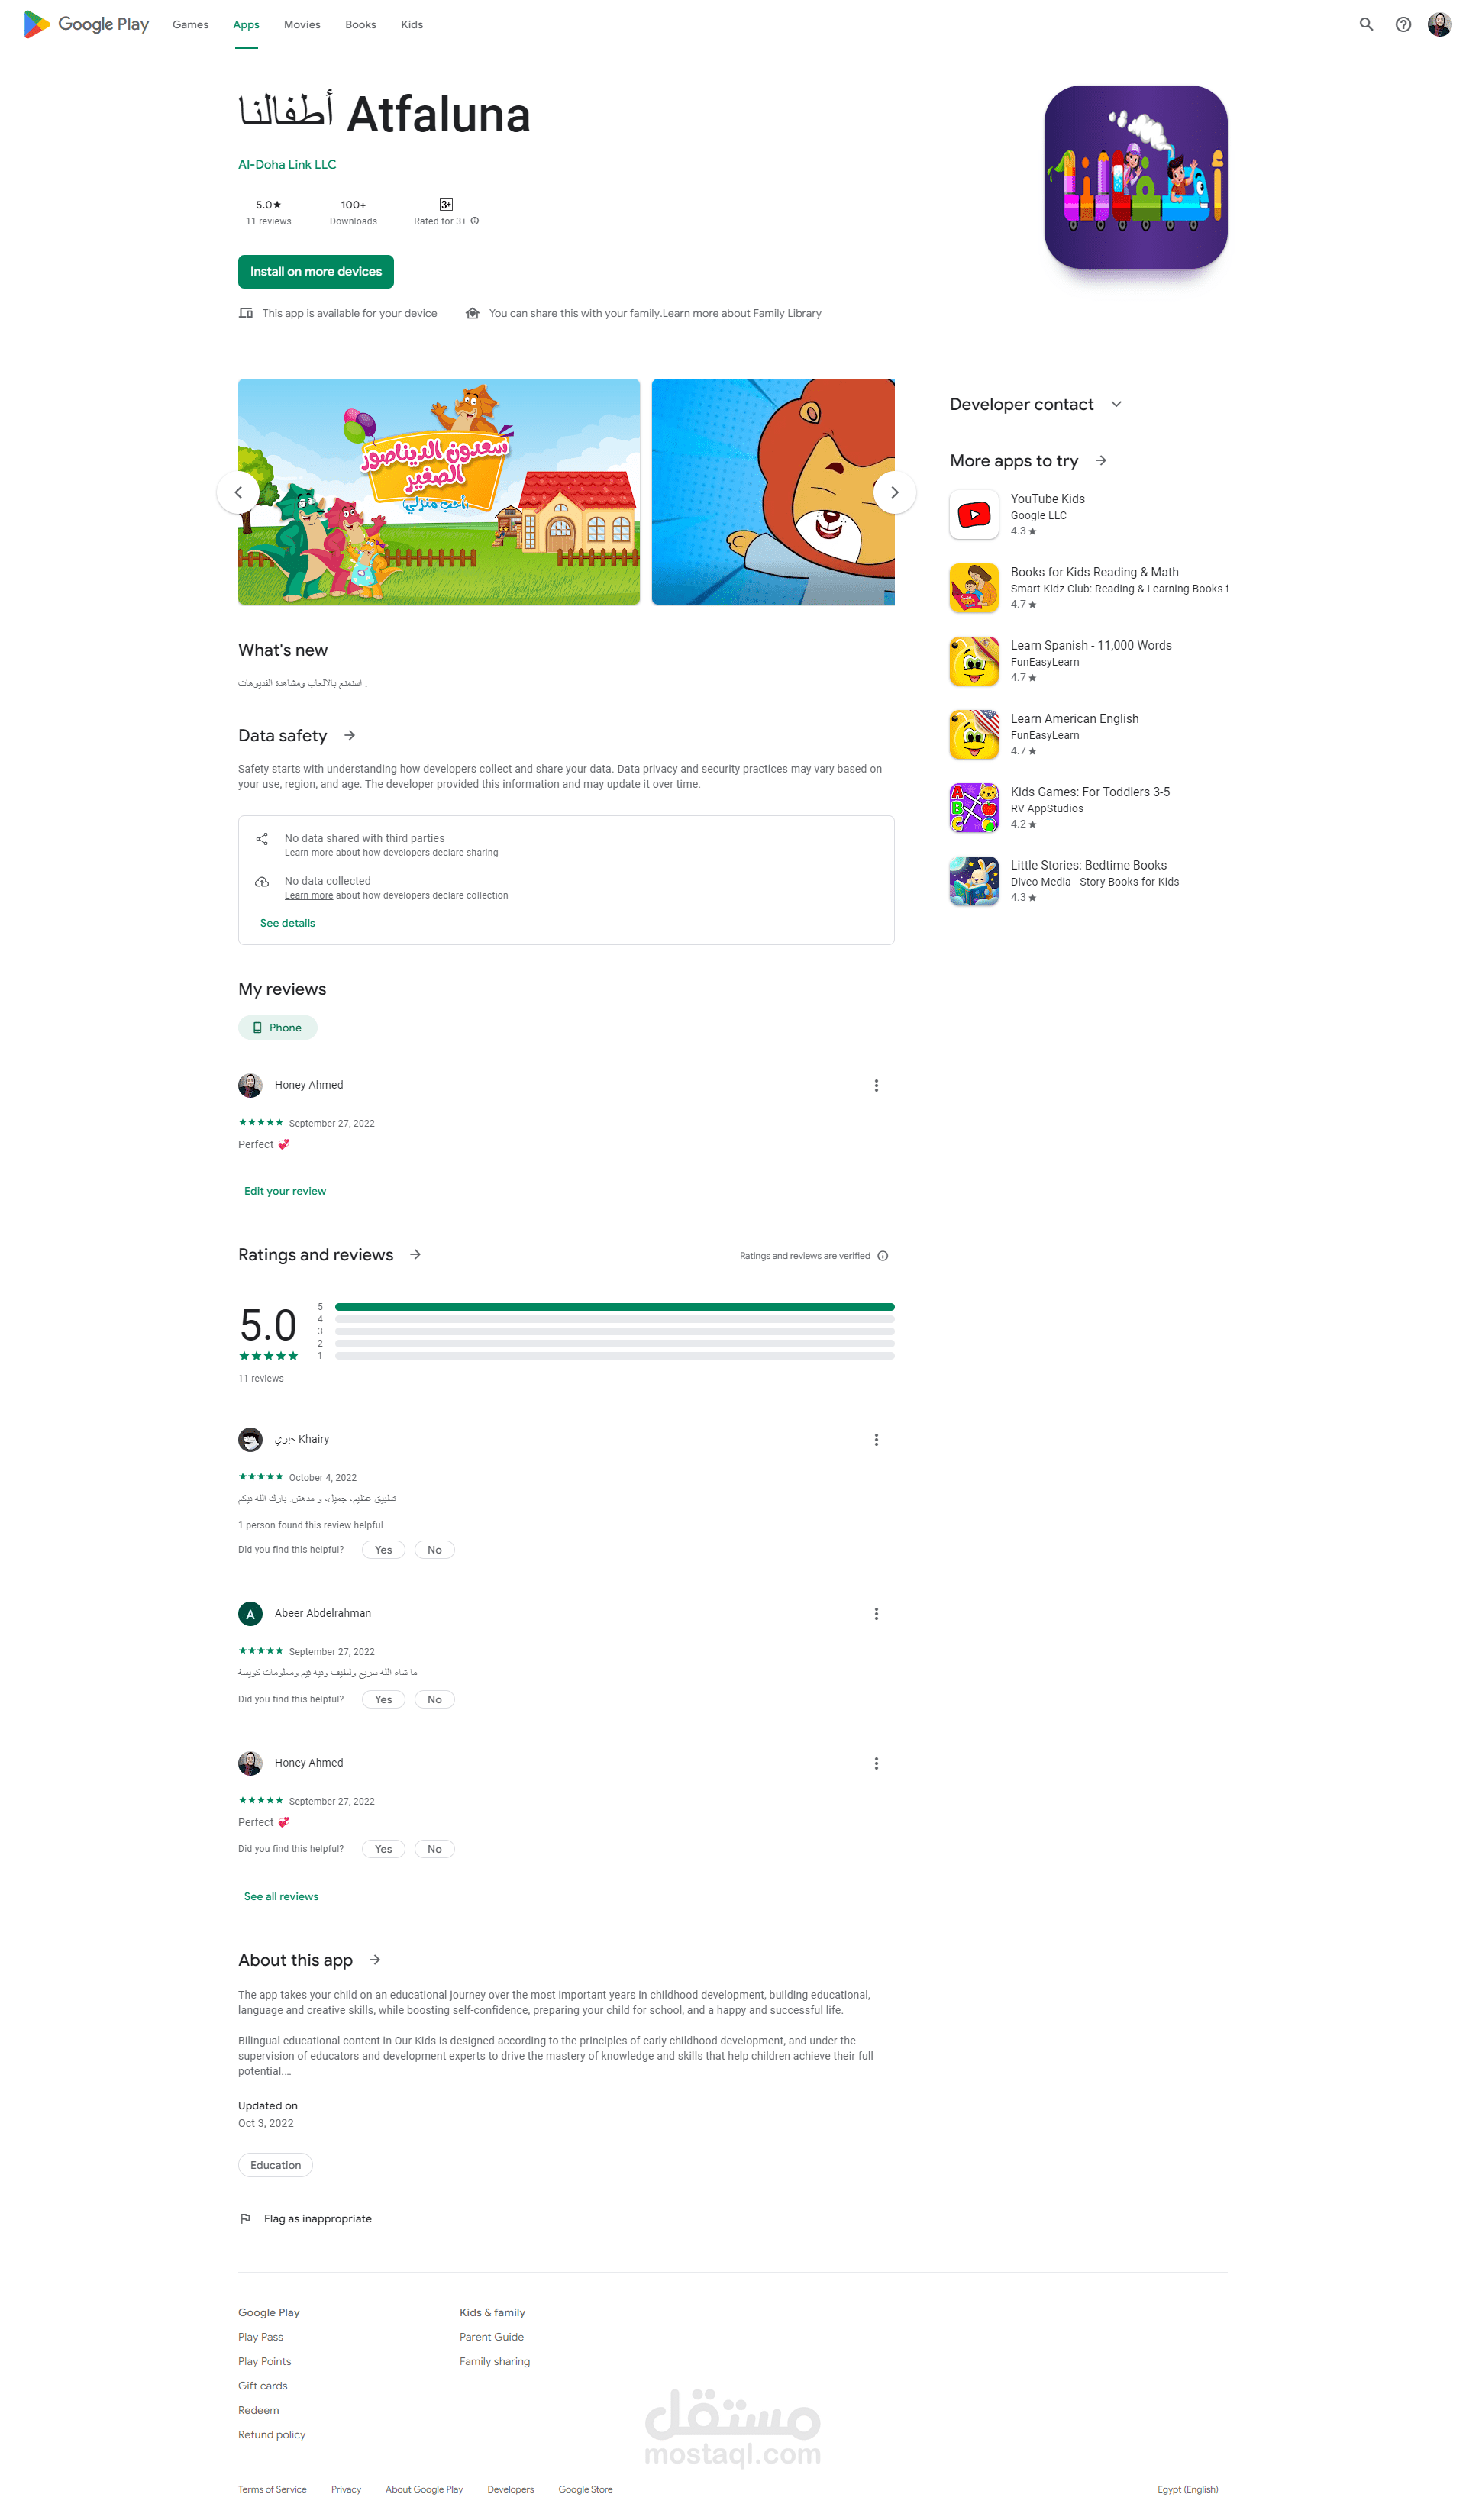Image resolution: width=1466 pixels, height=2520 pixels.
Task: Open options menu for Khairy's review
Action: (x=876, y=1439)
